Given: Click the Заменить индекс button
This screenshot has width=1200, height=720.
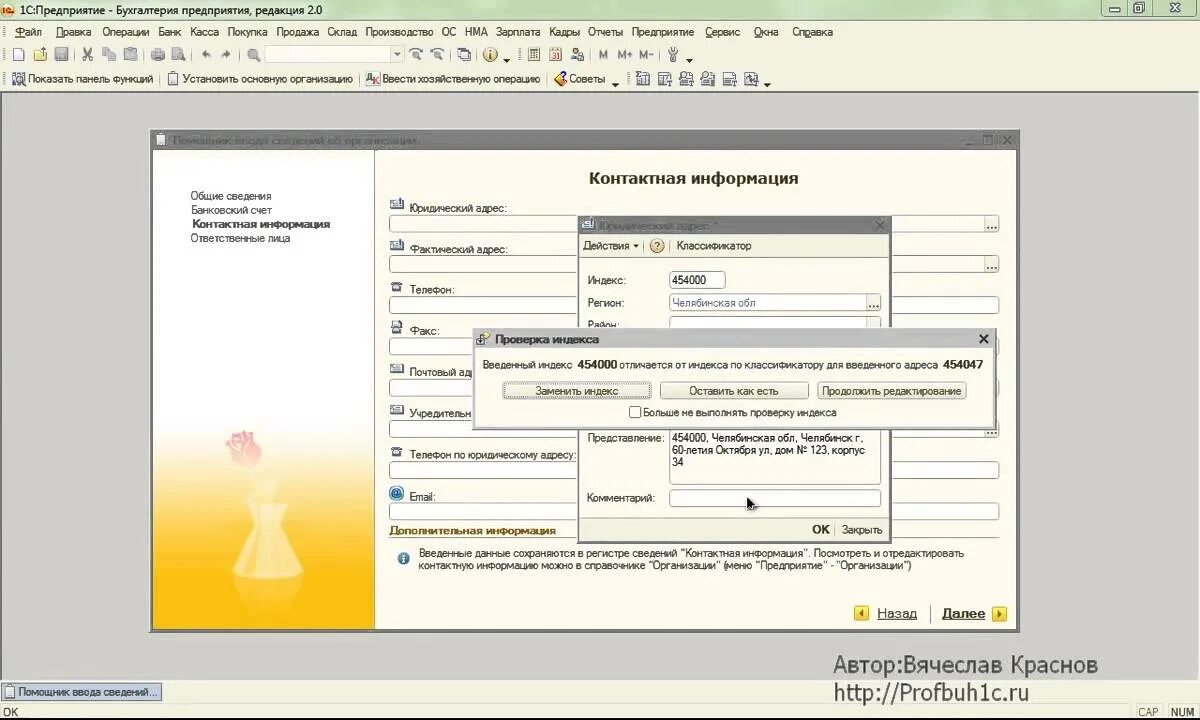Looking at the screenshot, I should pos(577,391).
